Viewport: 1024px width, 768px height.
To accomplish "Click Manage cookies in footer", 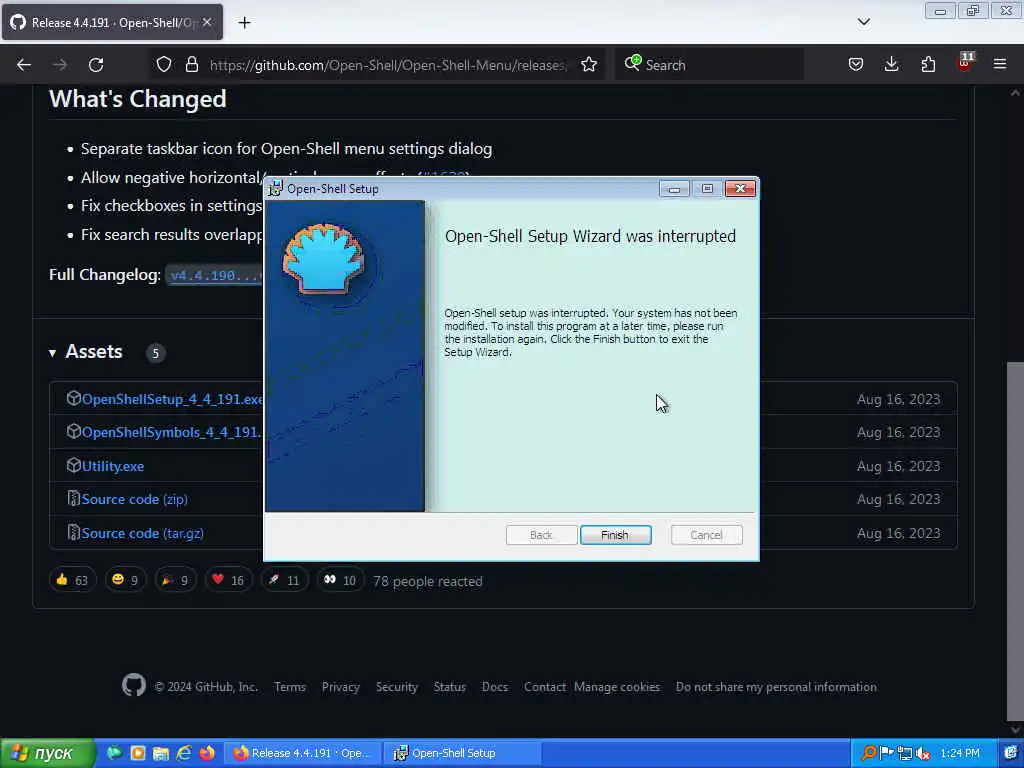I will pos(617,687).
